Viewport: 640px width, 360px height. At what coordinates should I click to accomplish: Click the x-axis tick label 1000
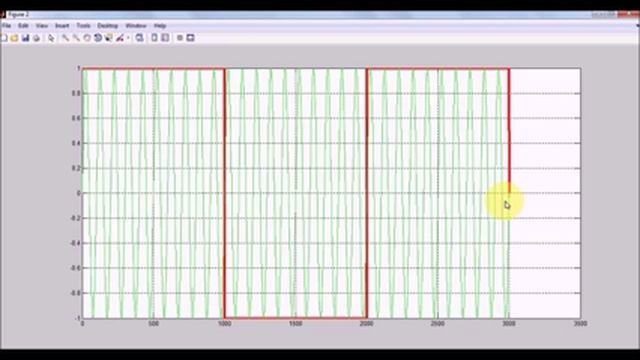(224, 324)
